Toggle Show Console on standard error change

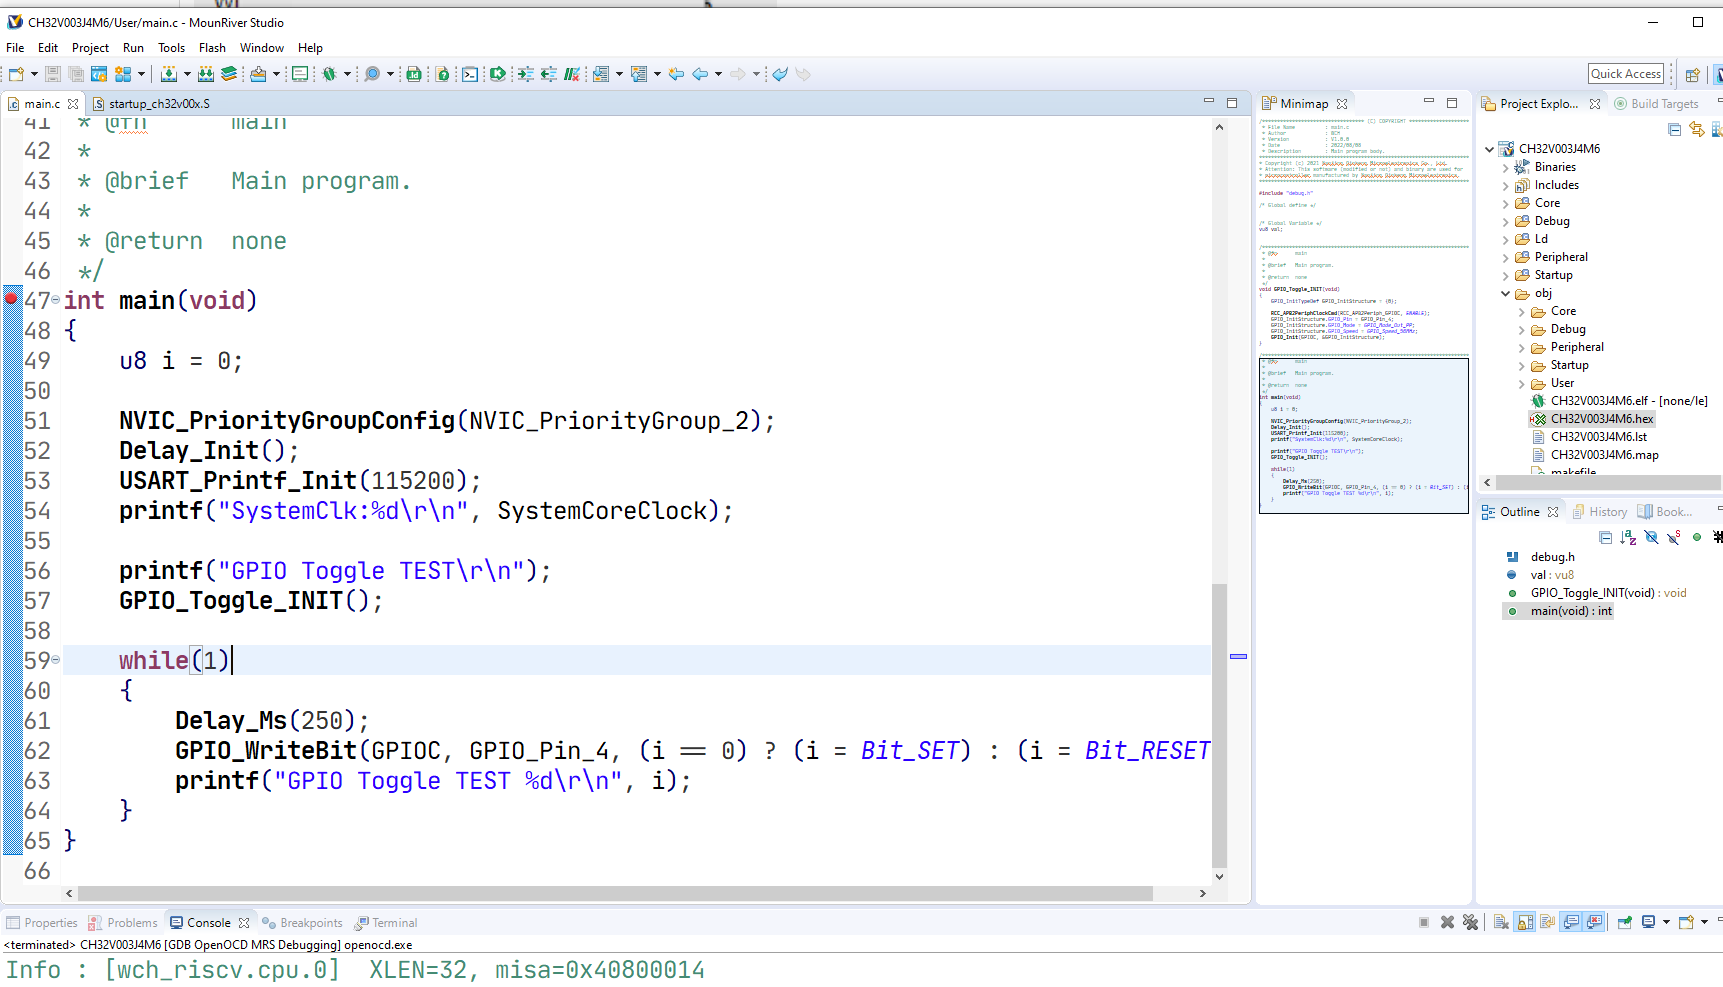click(x=1595, y=922)
